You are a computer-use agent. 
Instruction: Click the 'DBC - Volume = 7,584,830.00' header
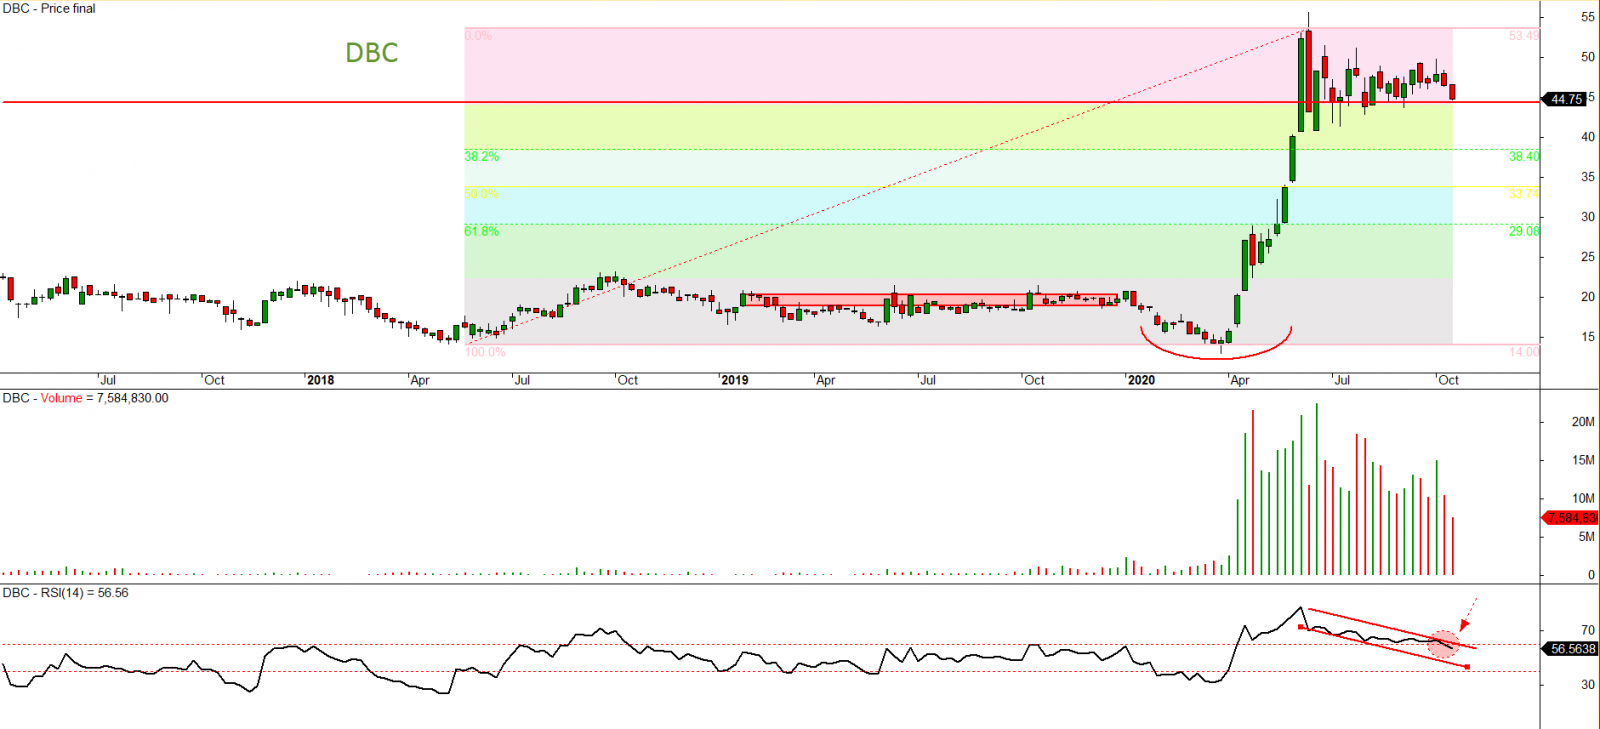coord(85,398)
